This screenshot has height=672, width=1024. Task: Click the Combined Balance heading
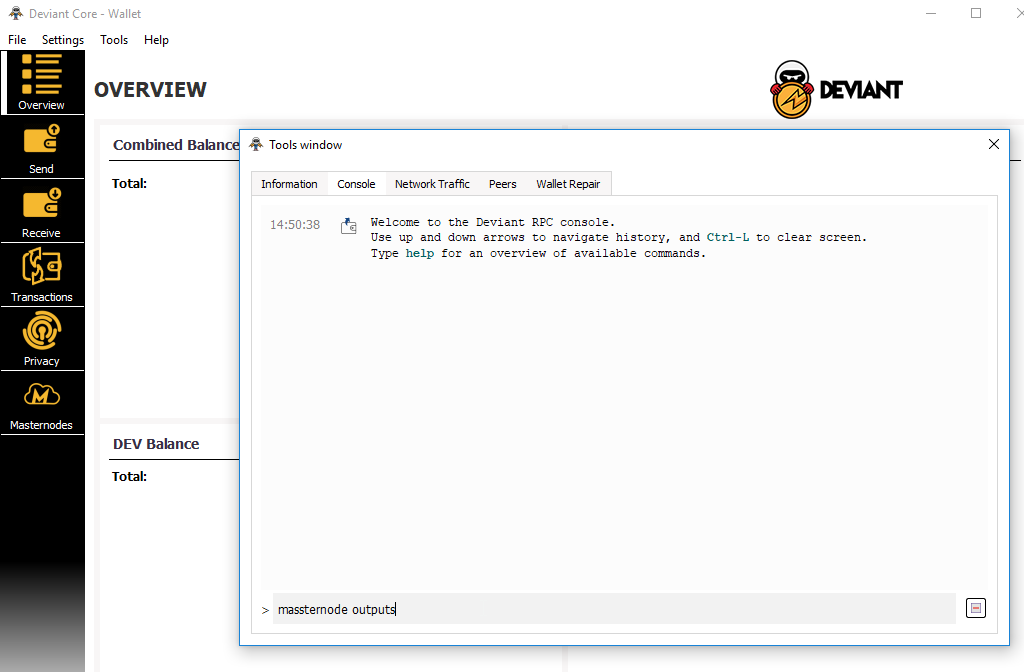(176, 145)
